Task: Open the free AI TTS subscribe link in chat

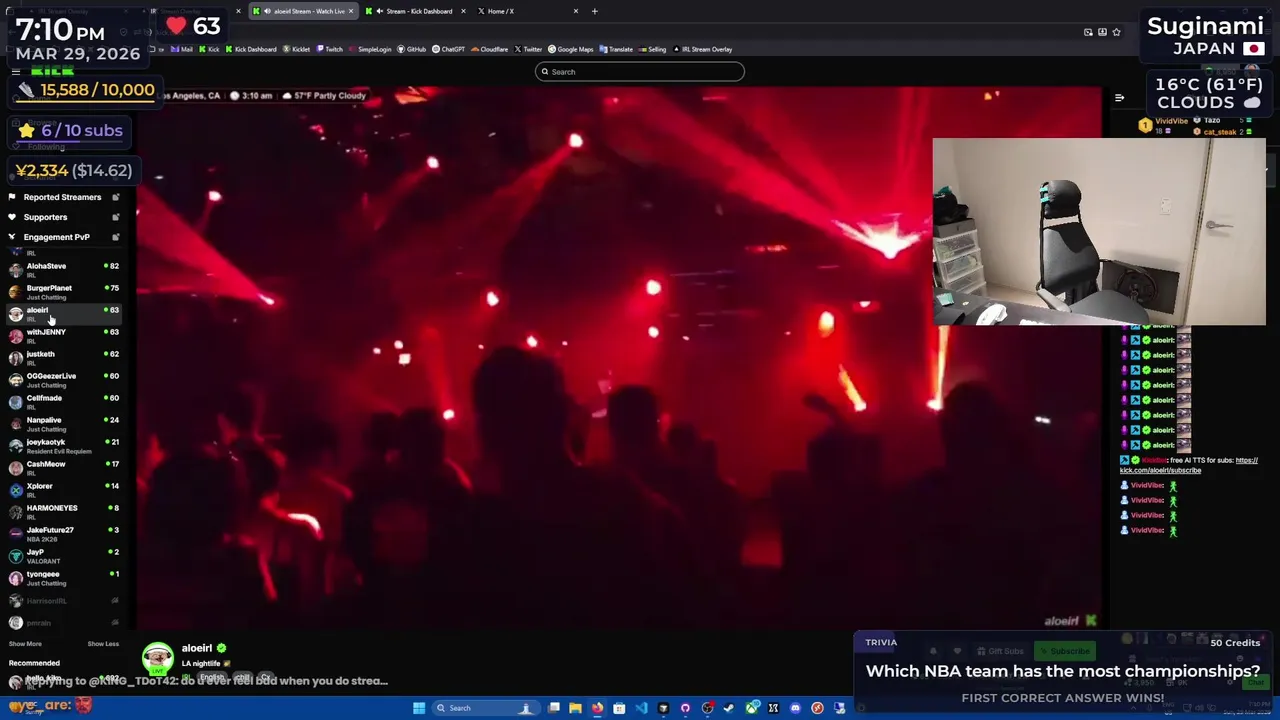Action: (x=1189, y=465)
